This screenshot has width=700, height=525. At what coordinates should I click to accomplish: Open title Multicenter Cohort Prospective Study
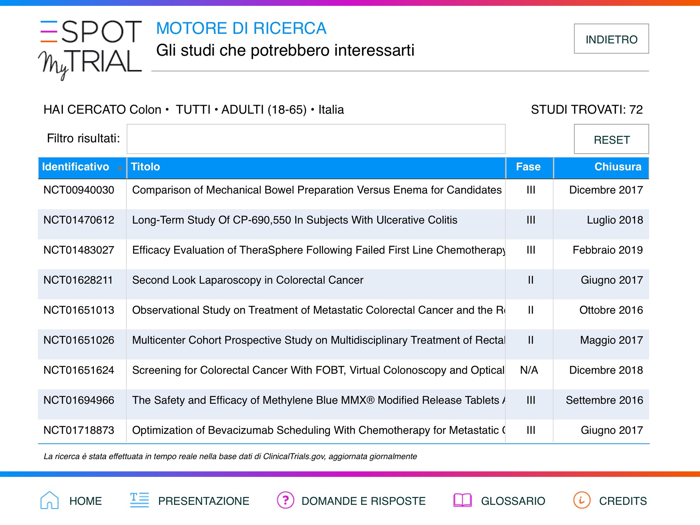pyautogui.click(x=318, y=340)
